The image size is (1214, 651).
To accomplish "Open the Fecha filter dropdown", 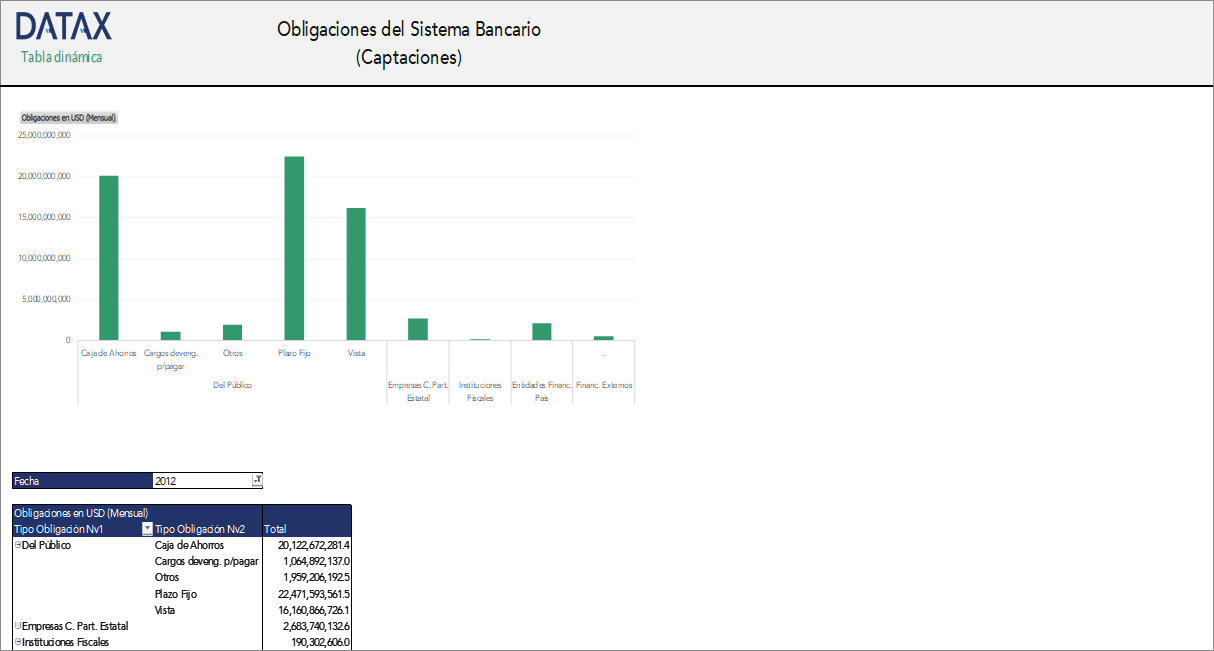I will 256,481.
